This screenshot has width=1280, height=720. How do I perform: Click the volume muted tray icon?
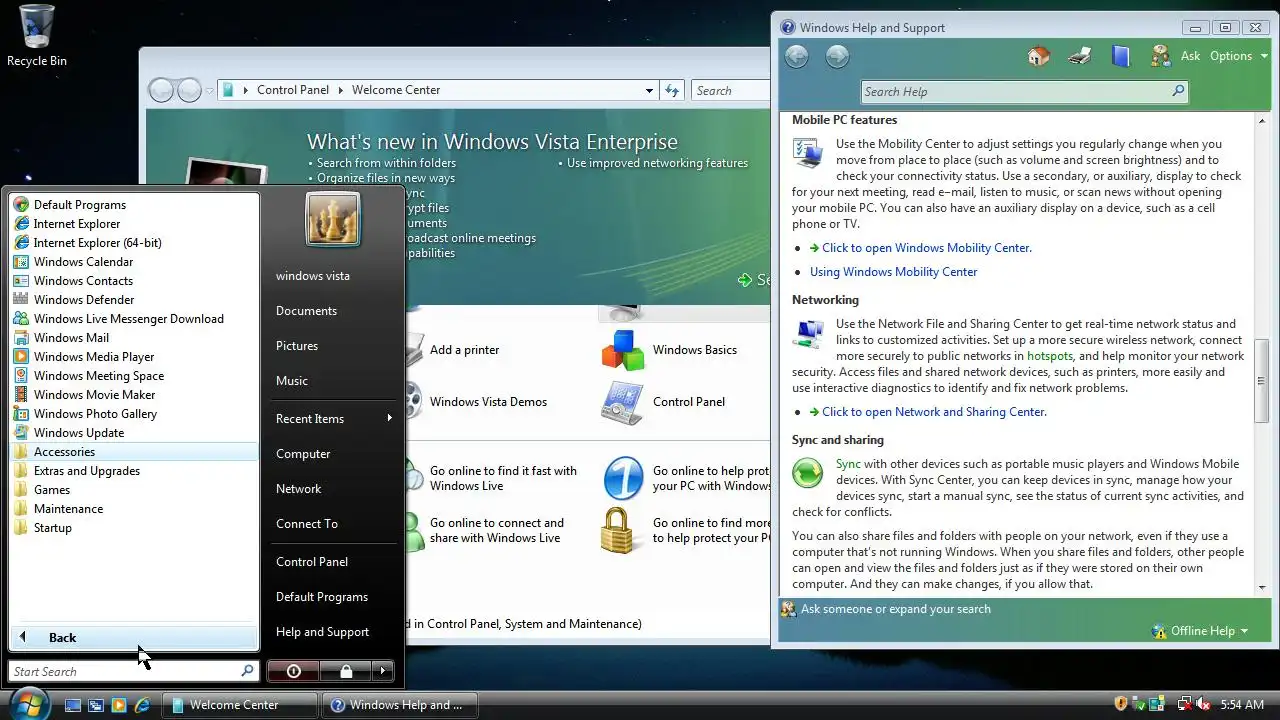(1204, 704)
